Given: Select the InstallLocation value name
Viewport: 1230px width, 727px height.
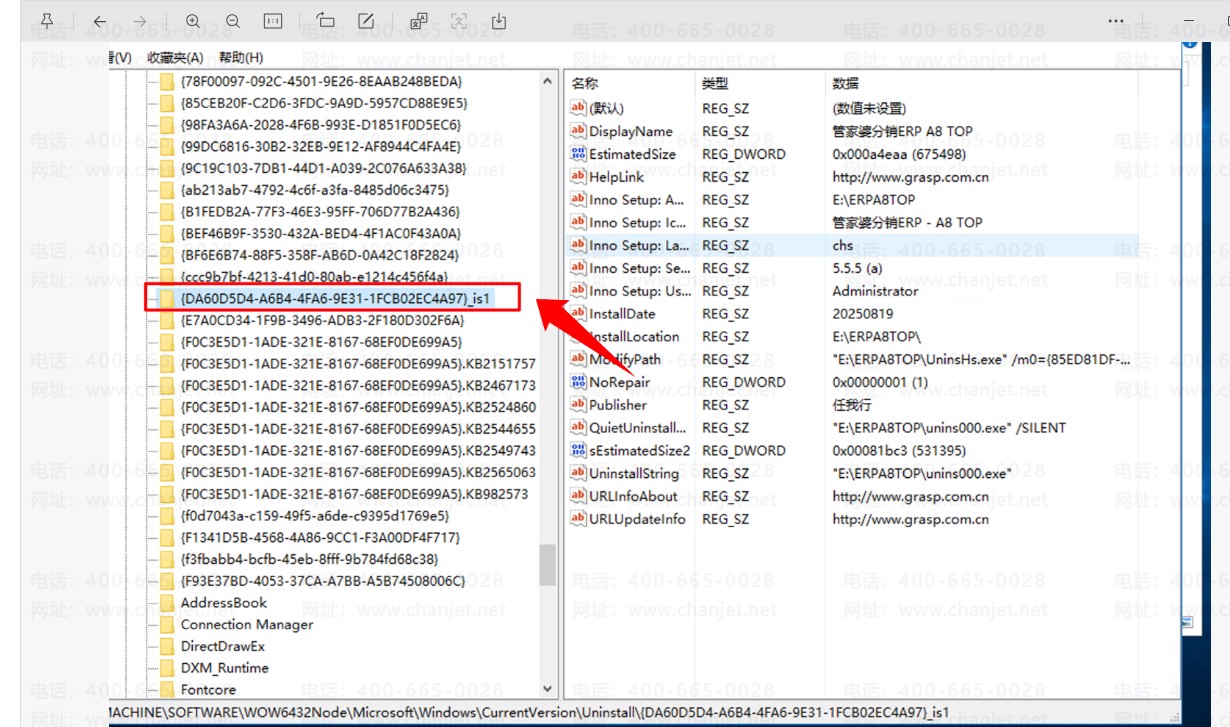Looking at the screenshot, I should point(634,337).
